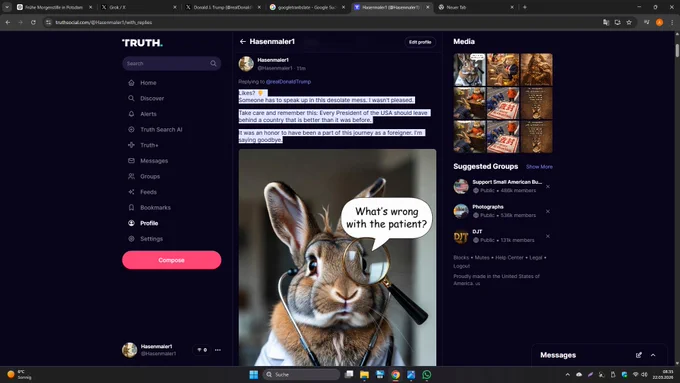Viewport: 680px width, 383px height.
Task: Switch to the Grok / X tab
Action: [x=138, y=7]
